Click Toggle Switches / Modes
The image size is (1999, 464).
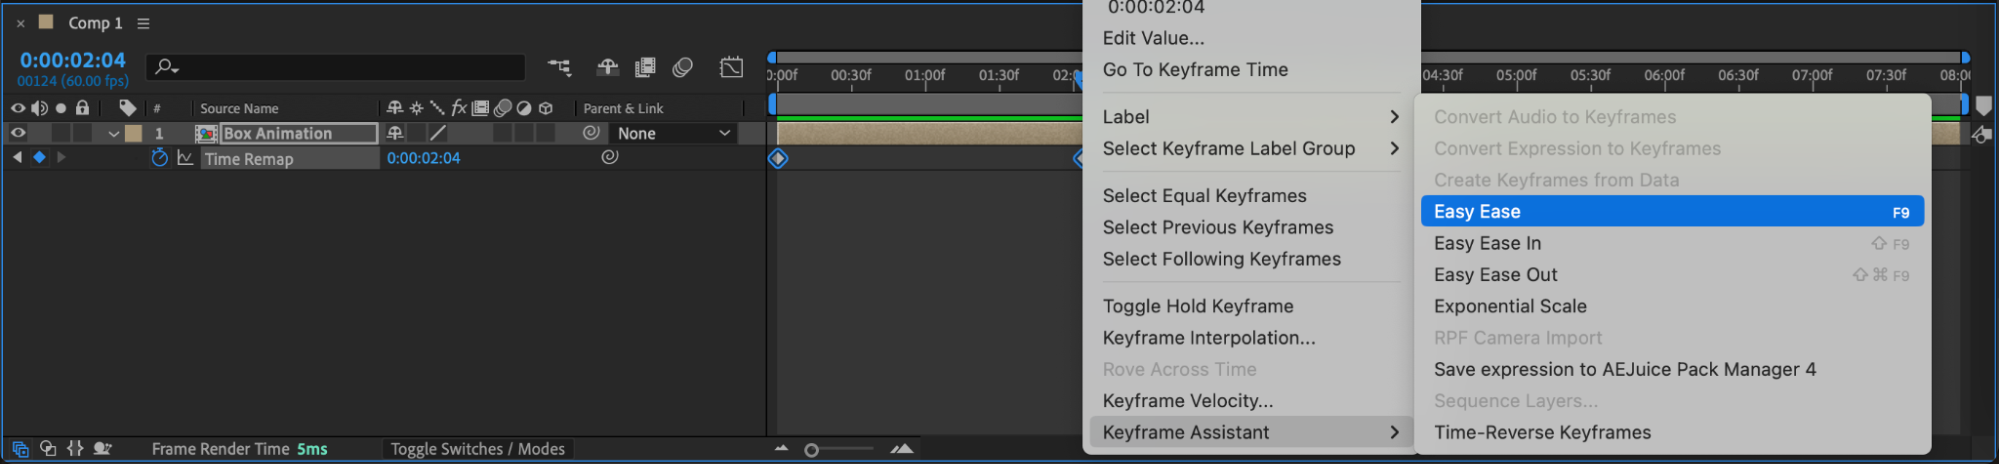[477, 449]
